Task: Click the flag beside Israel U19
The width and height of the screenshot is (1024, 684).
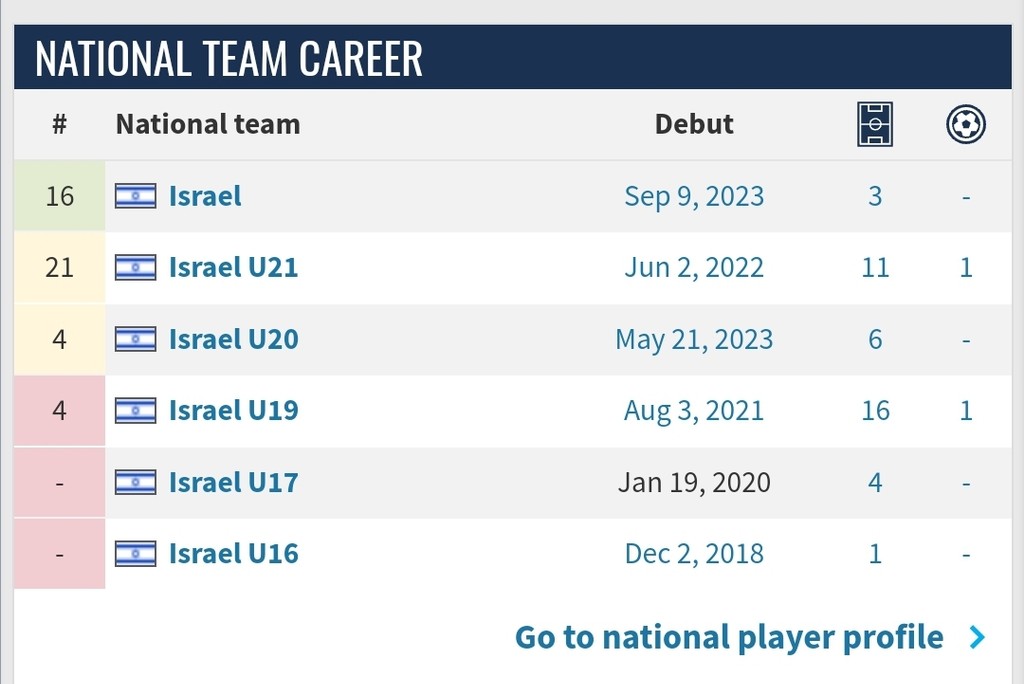Action: click(x=136, y=410)
